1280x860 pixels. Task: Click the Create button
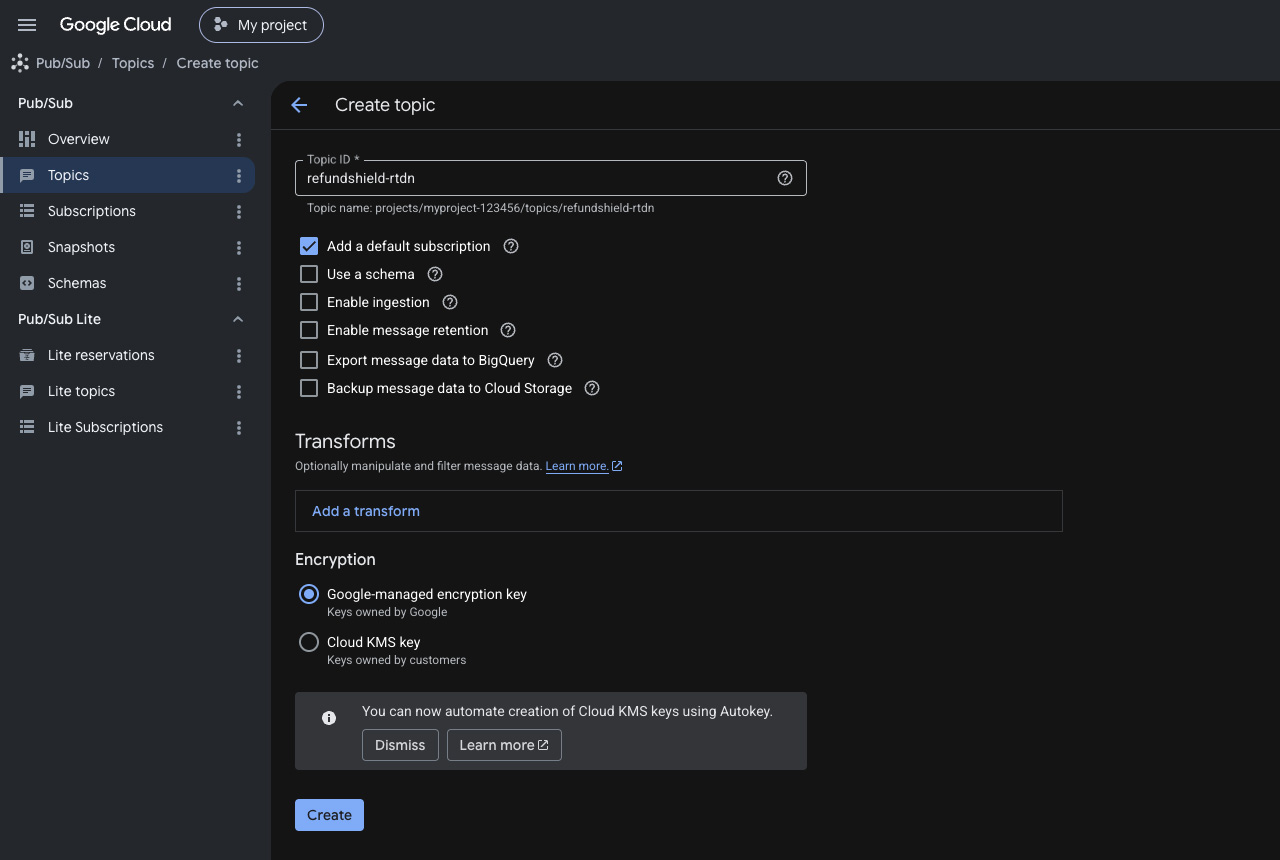pyautogui.click(x=329, y=815)
